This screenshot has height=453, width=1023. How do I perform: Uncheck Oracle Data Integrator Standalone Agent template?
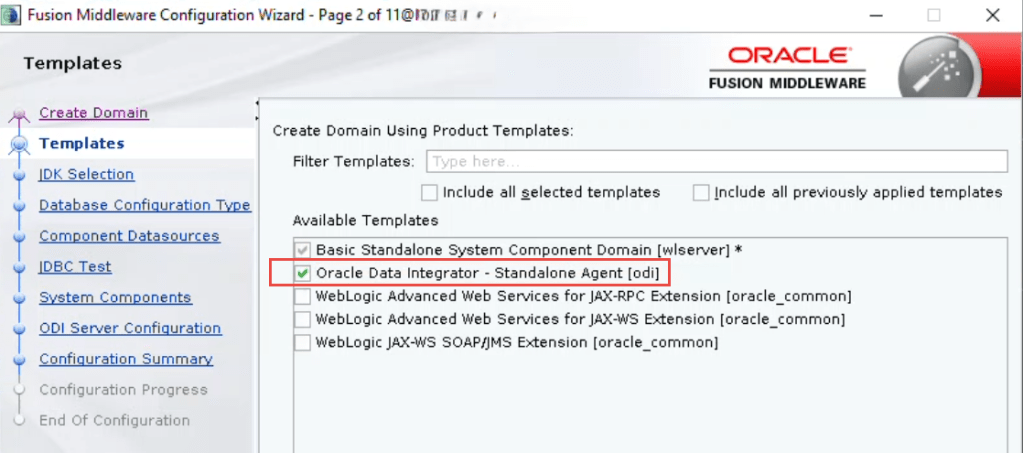(x=302, y=272)
